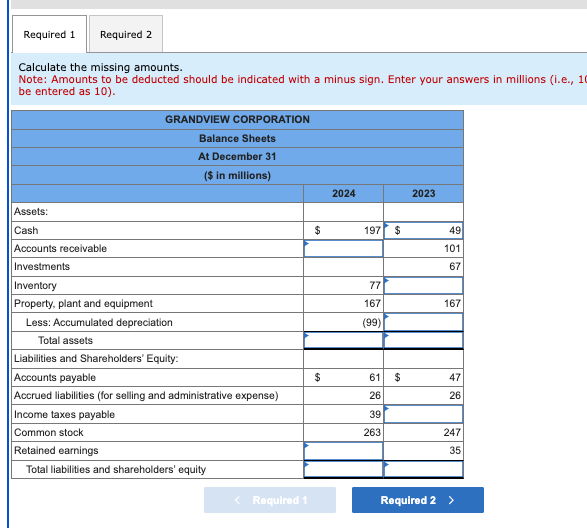The width and height of the screenshot is (587, 528).
Task: Click the 2023 Total assets input field
Action: pos(423,340)
